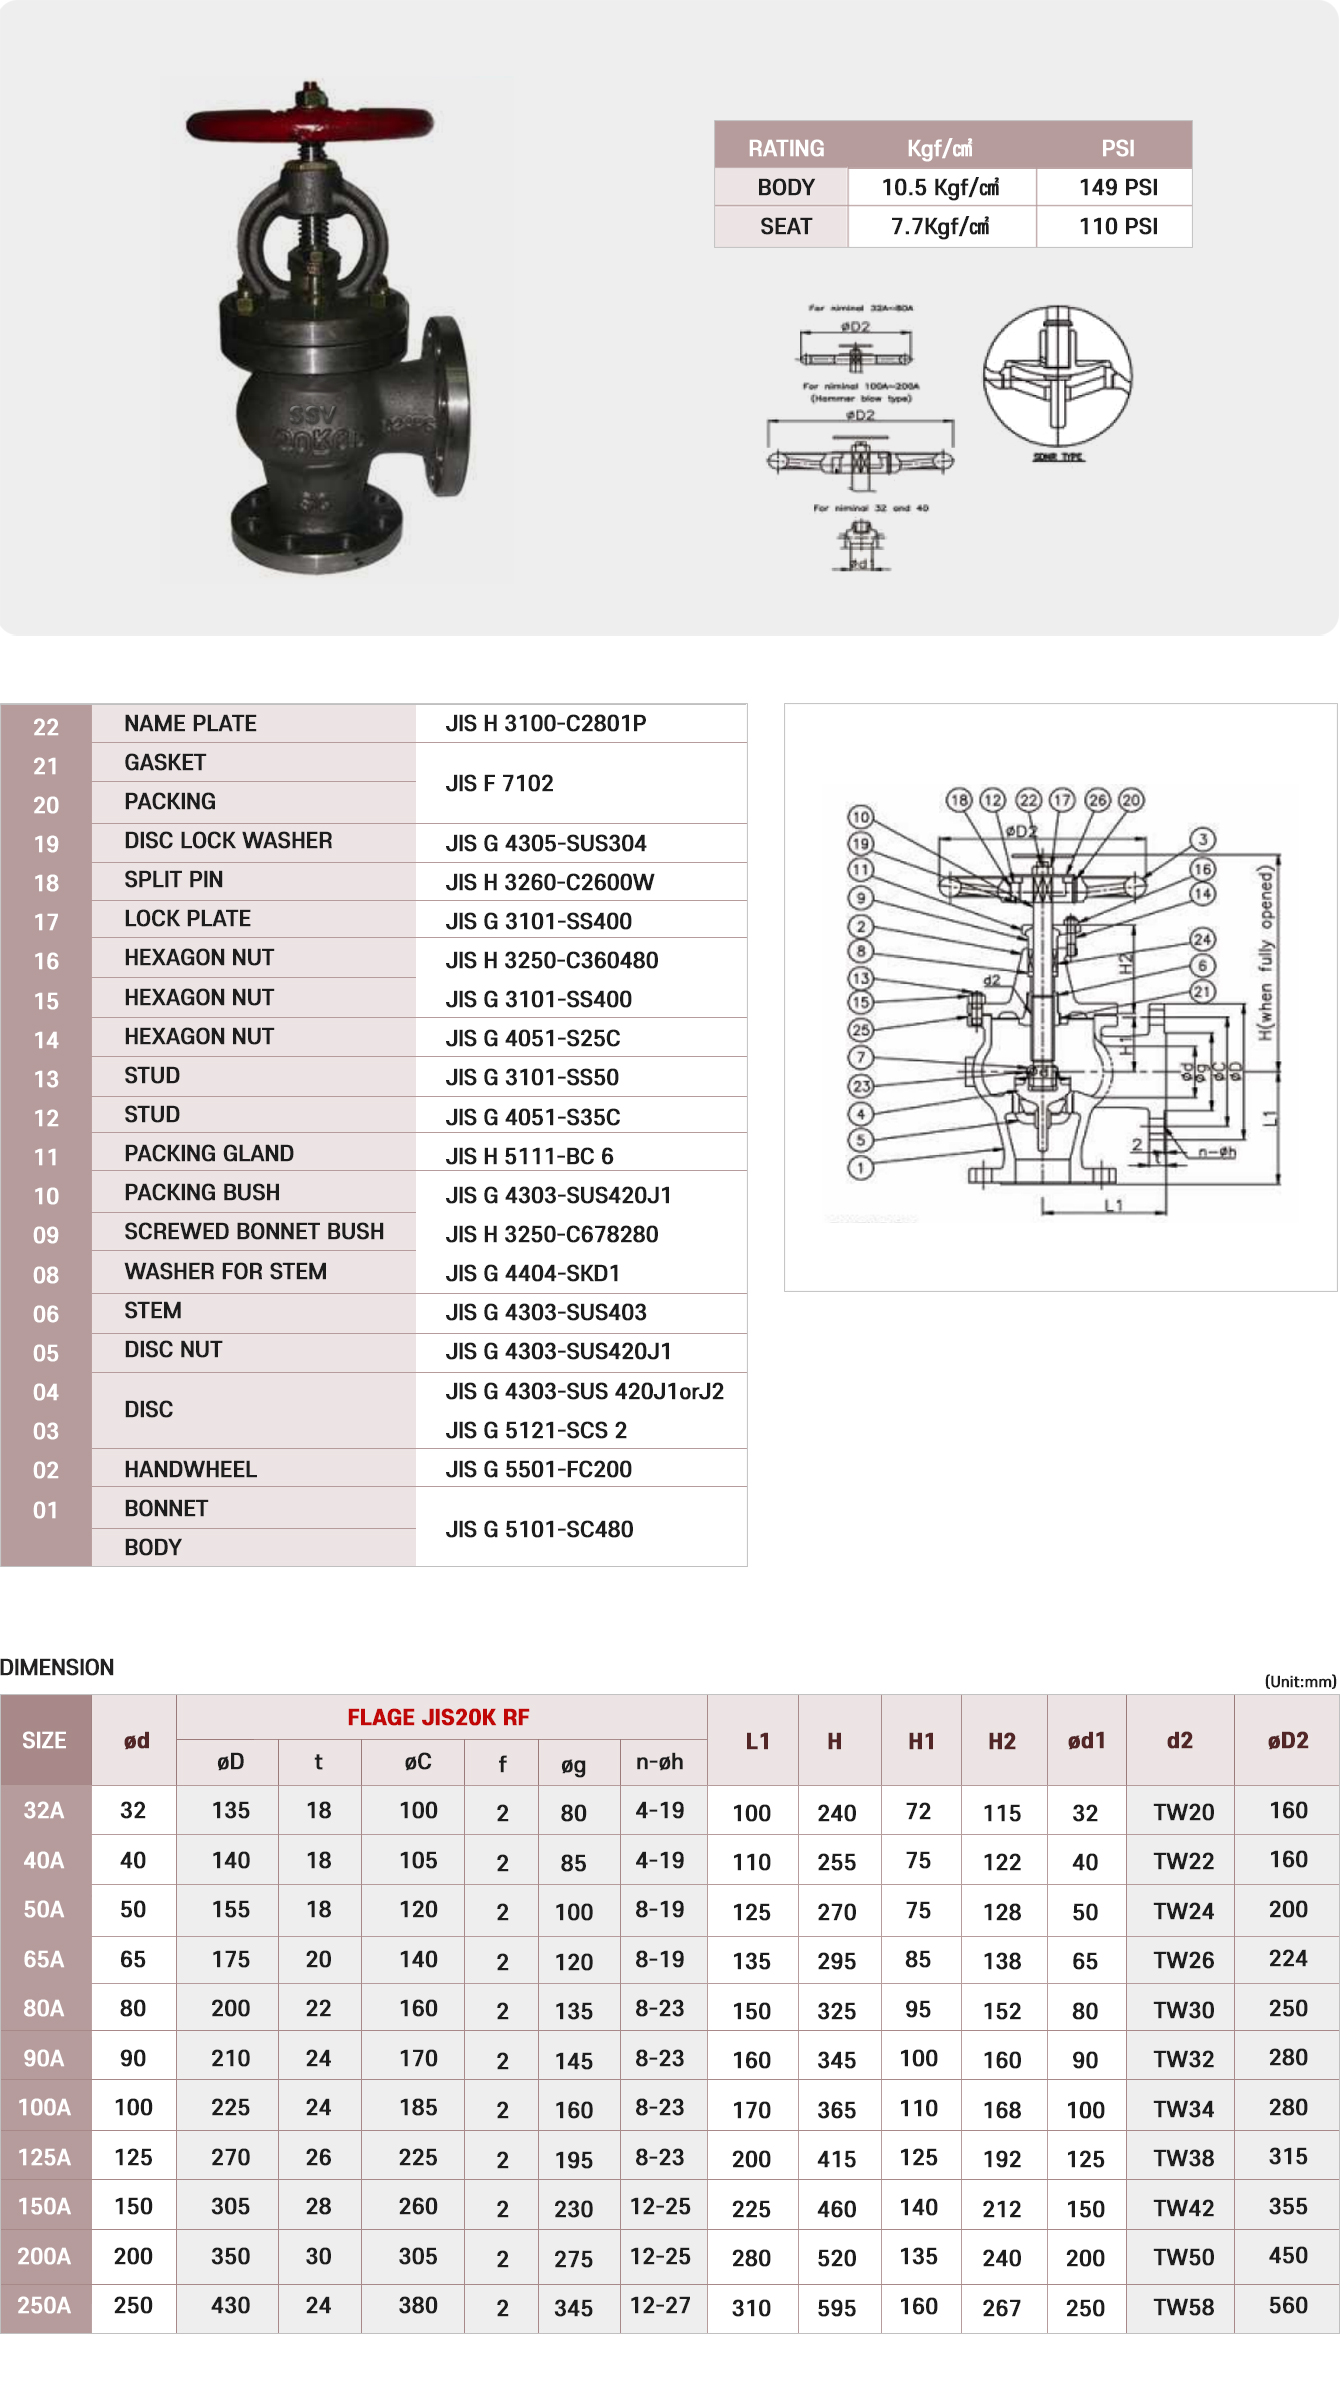The image size is (1340, 2396).
Task: Click 'TW38' in the 125A row
Action: [x=1184, y=2158]
